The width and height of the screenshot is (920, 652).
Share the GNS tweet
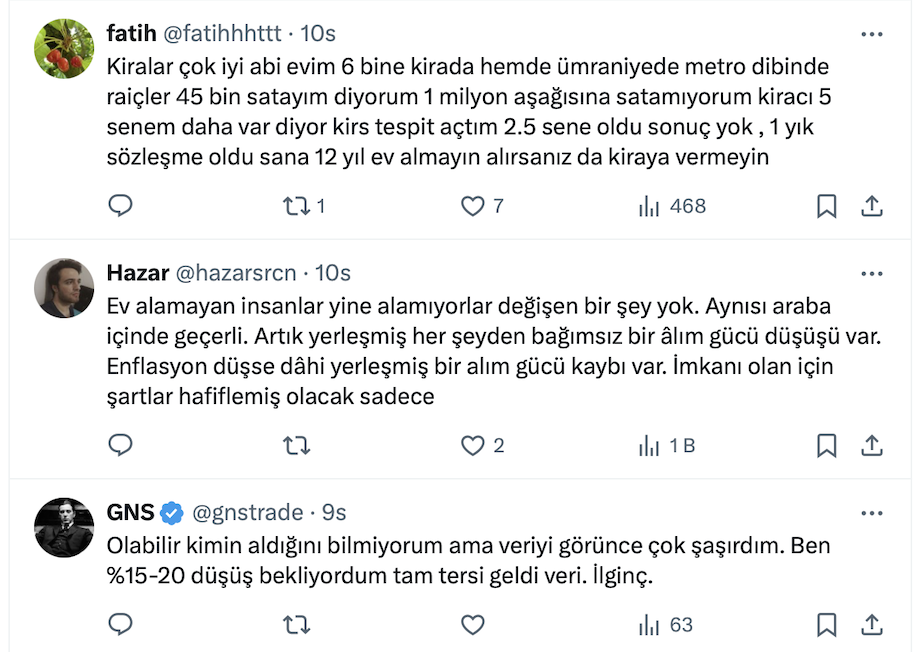tap(871, 625)
